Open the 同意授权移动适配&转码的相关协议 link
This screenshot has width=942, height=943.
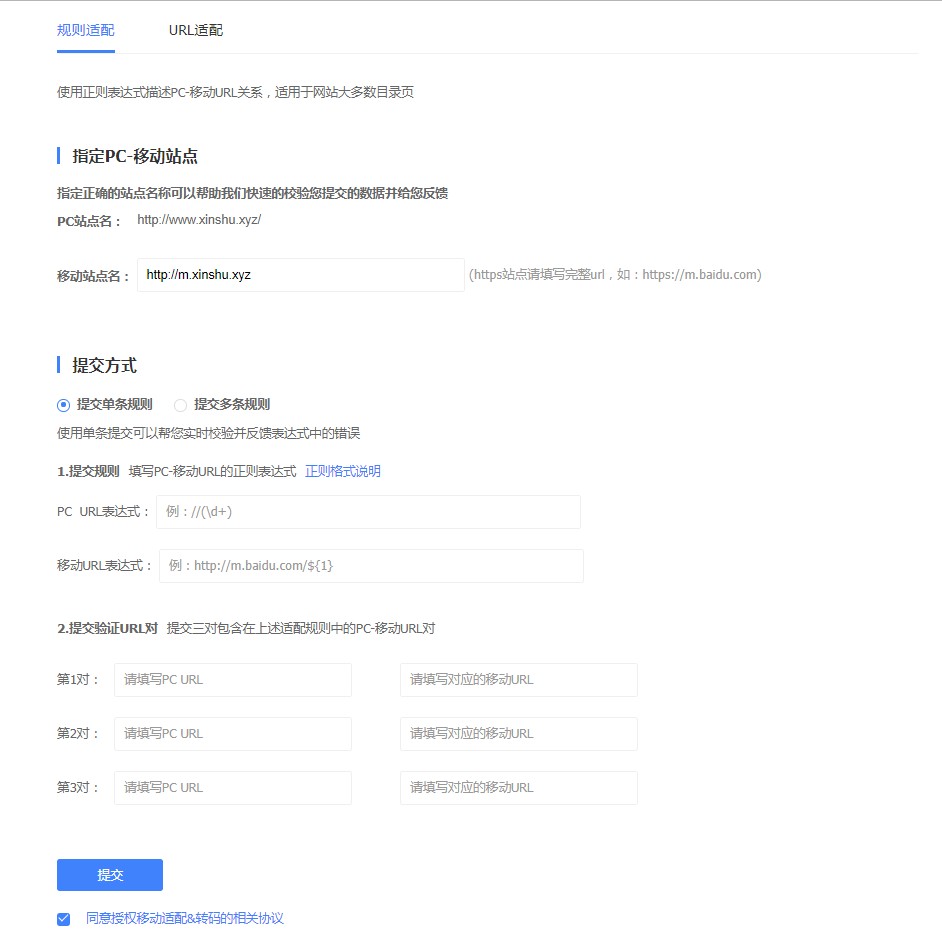coord(185,918)
